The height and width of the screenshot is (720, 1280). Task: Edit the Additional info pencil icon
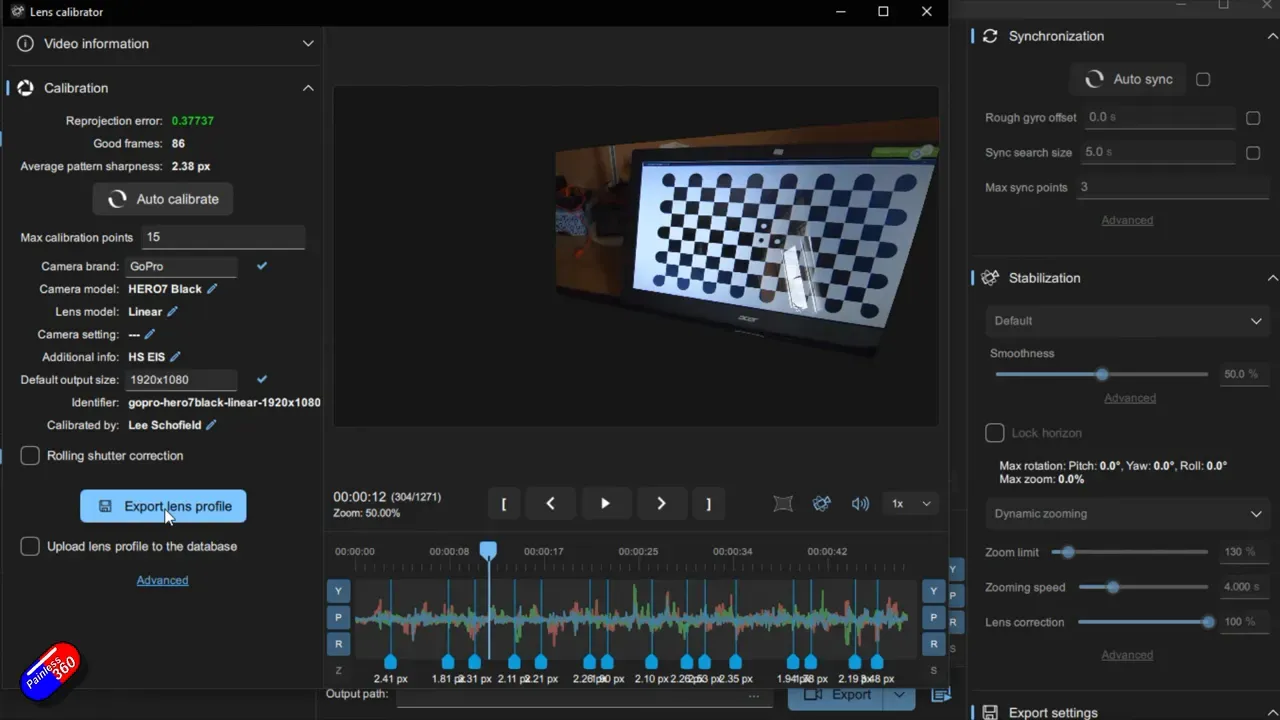point(175,357)
